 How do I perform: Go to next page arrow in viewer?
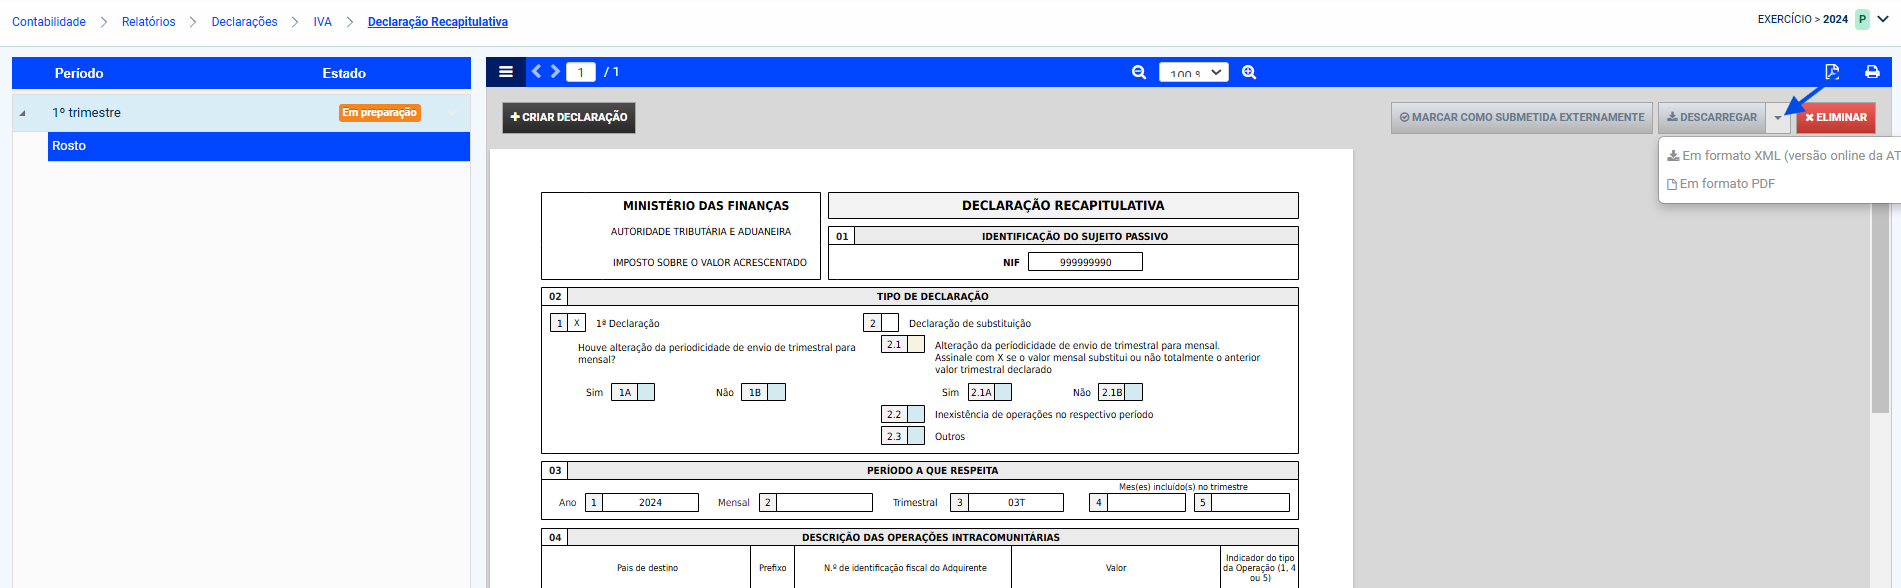(555, 71)
